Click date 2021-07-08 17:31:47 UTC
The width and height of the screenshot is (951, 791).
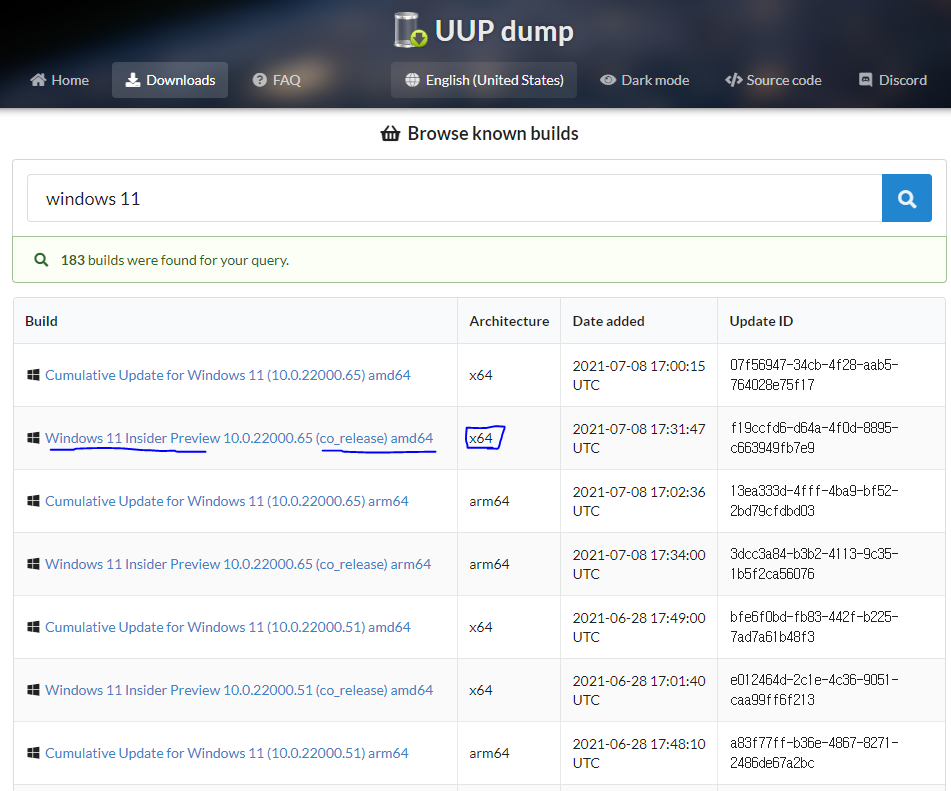pos(639,439)
